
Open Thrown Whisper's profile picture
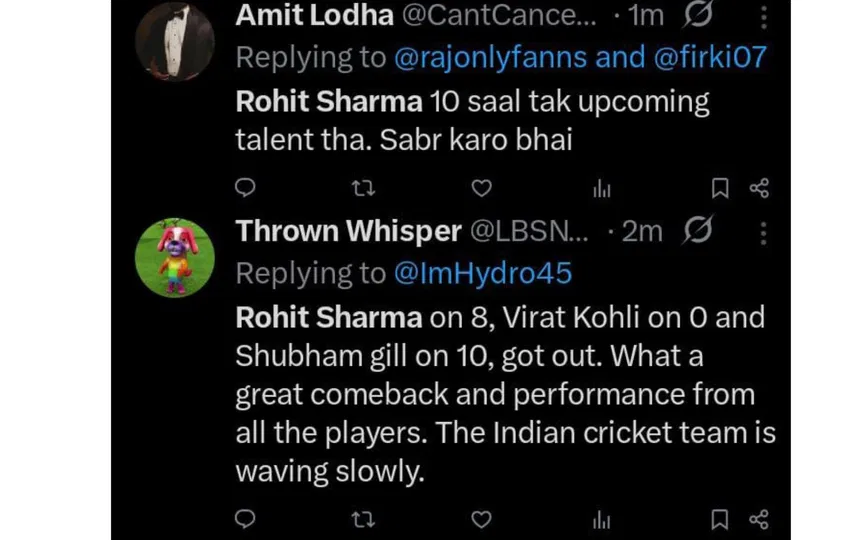coord(174,258)
